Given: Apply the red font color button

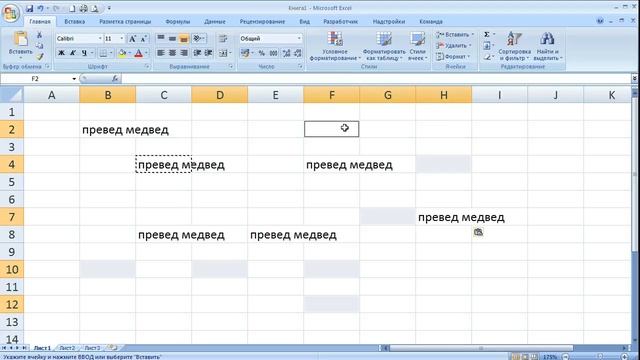Looking at the screenshot, I should coord(138,53).
